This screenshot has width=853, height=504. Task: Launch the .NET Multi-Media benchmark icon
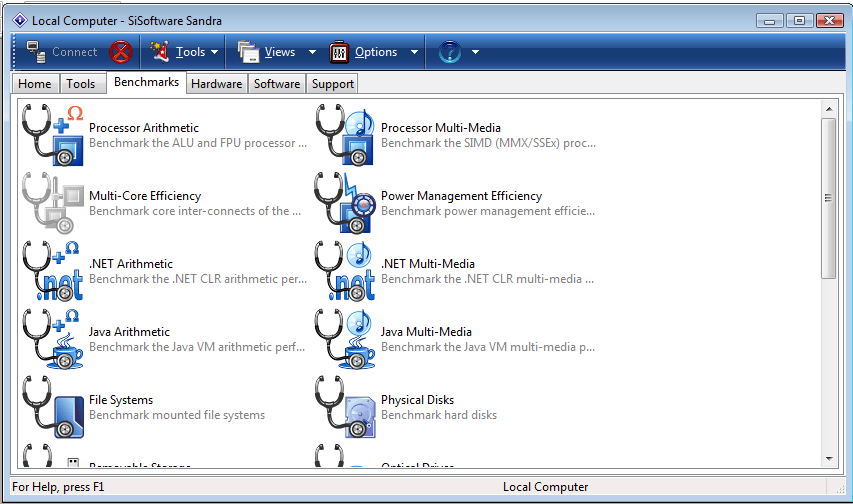tap(345, 271)
